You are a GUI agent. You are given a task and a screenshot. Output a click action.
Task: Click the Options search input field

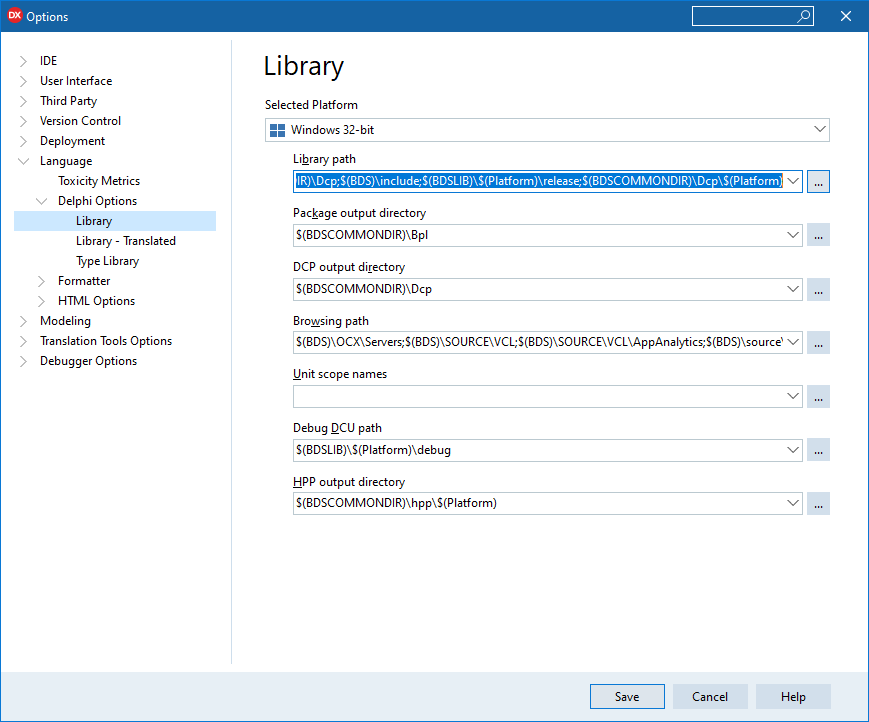pyautogui.click(x=744, y=17)
